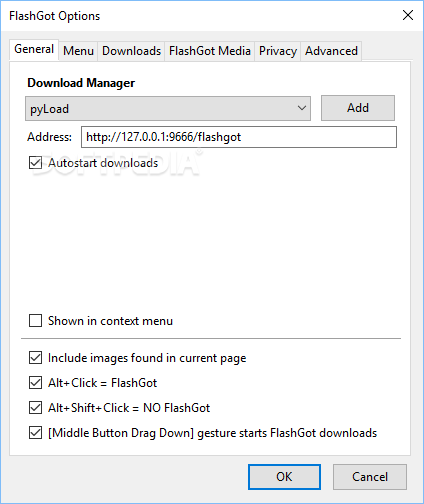This screenshot has height=504, width=424.
Task: Toggle Include images found in current page
Action: click(x=35, y=358)
